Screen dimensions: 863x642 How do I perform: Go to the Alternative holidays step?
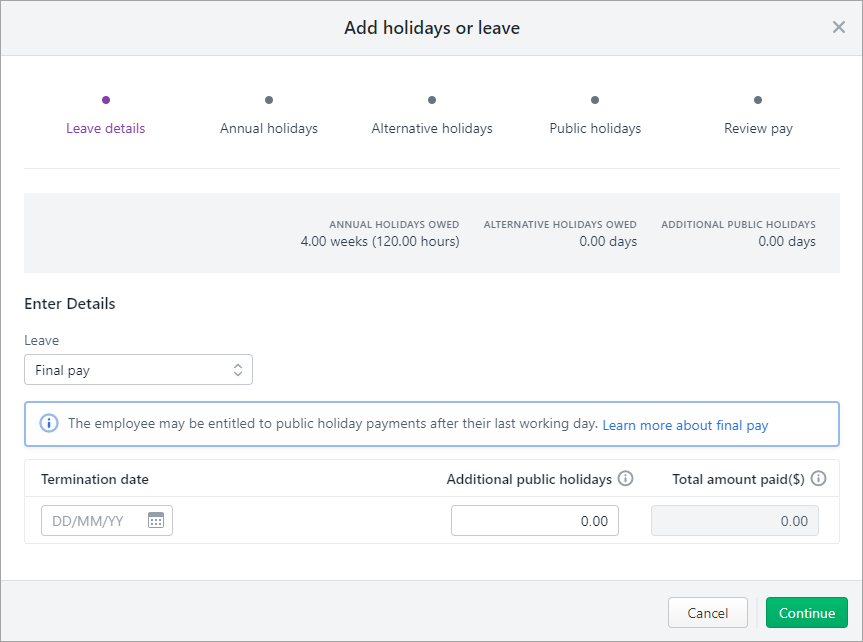tap(432, 128)
